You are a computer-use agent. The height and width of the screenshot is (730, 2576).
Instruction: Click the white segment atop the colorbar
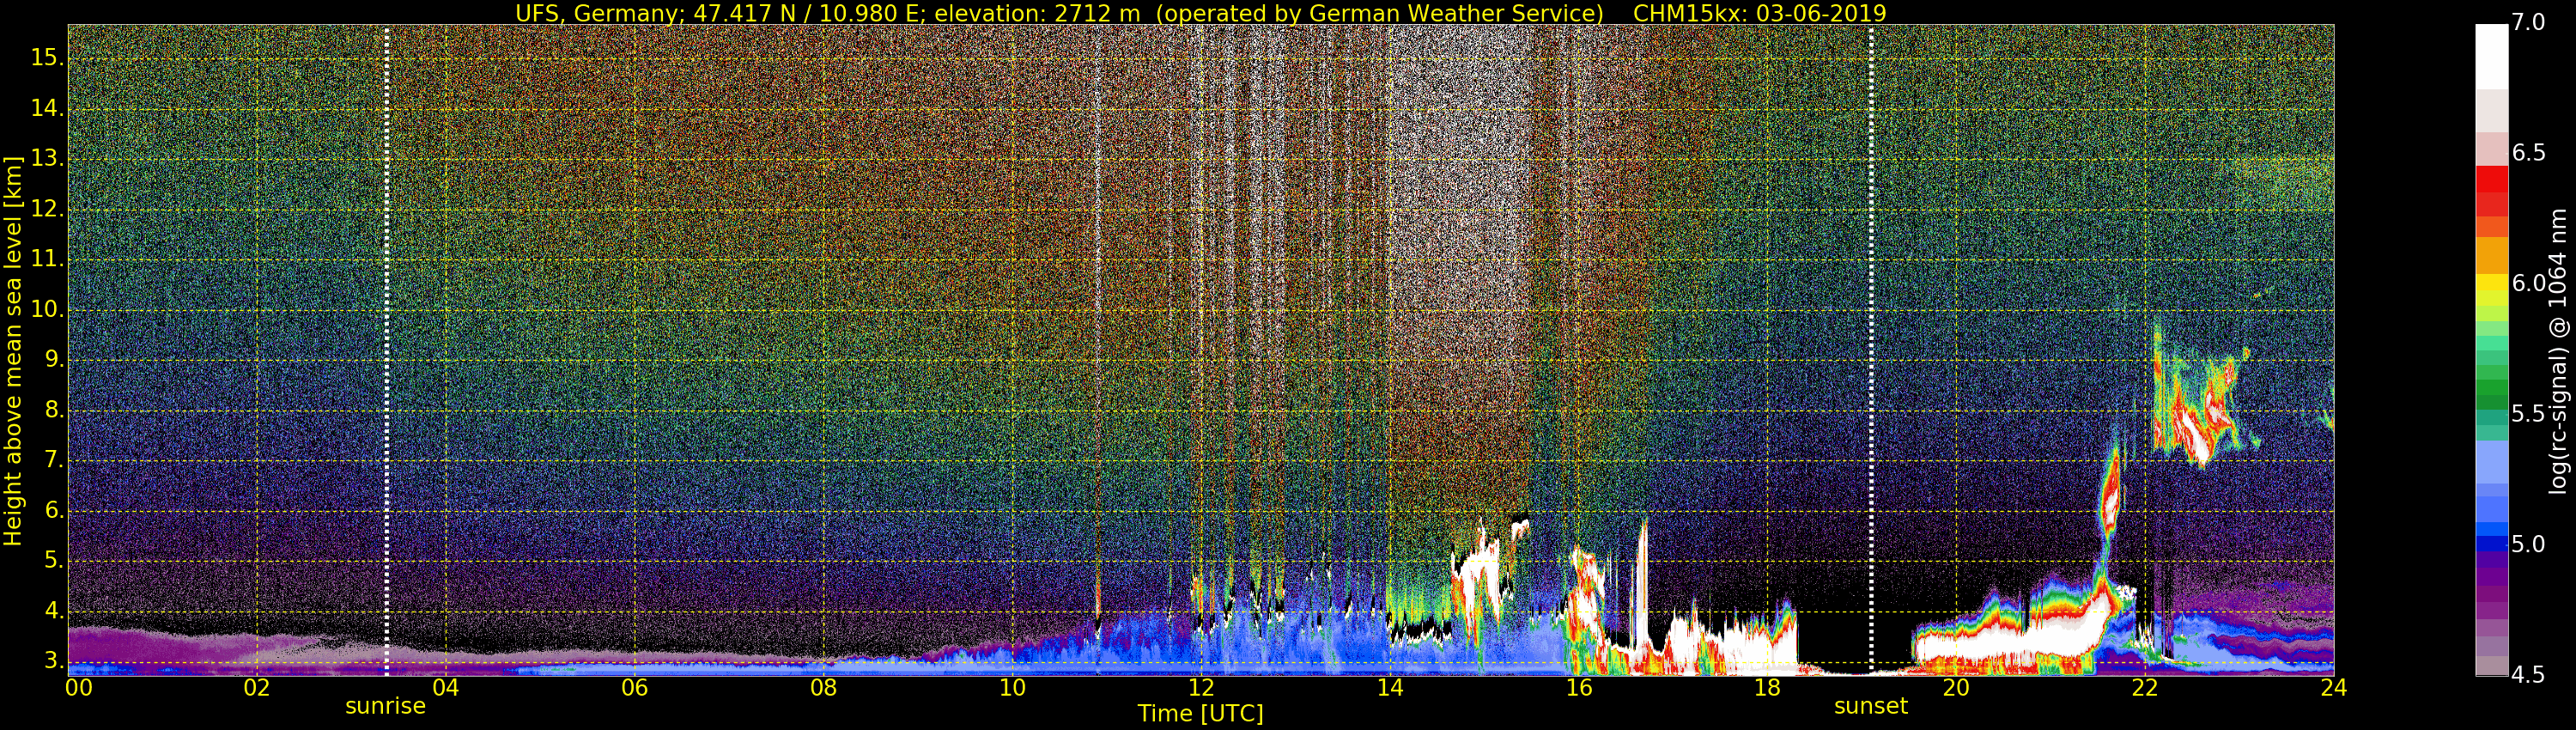pyautogui.click(x=2491, y=57)
